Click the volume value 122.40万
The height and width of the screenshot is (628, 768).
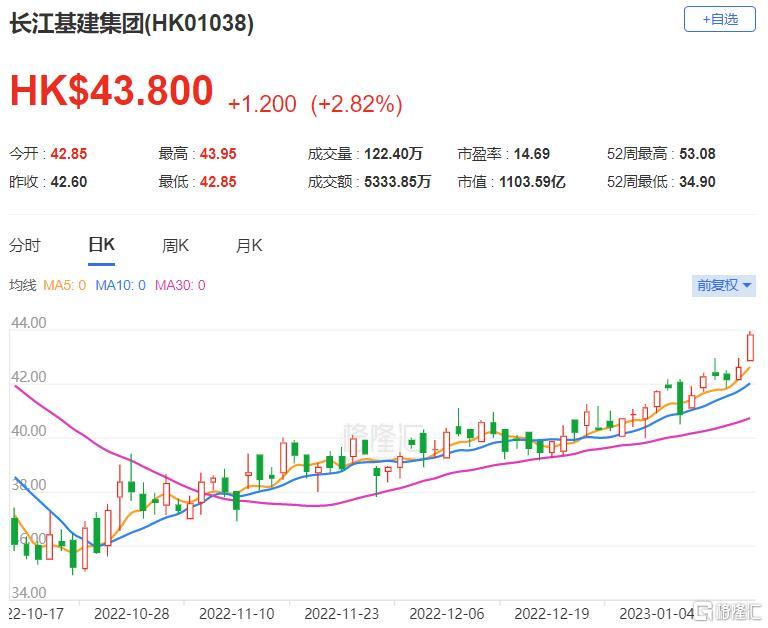click(393, 154)
